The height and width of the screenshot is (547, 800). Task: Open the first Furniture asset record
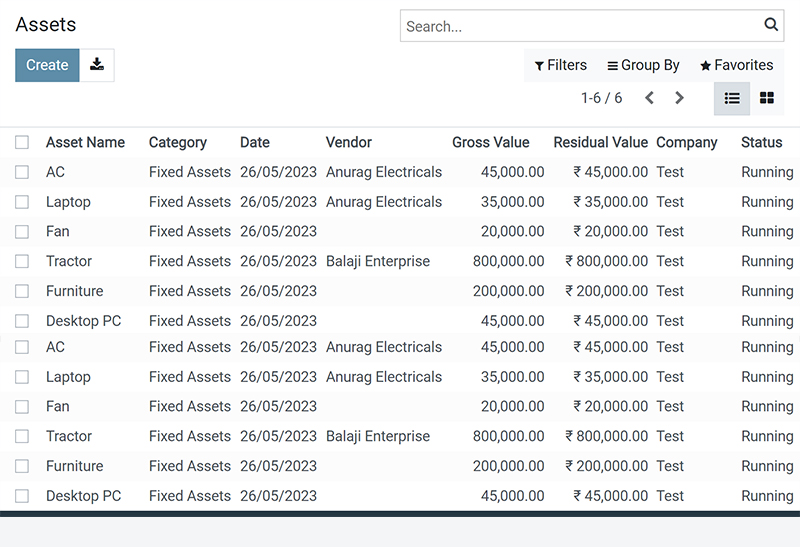point(74,291)
